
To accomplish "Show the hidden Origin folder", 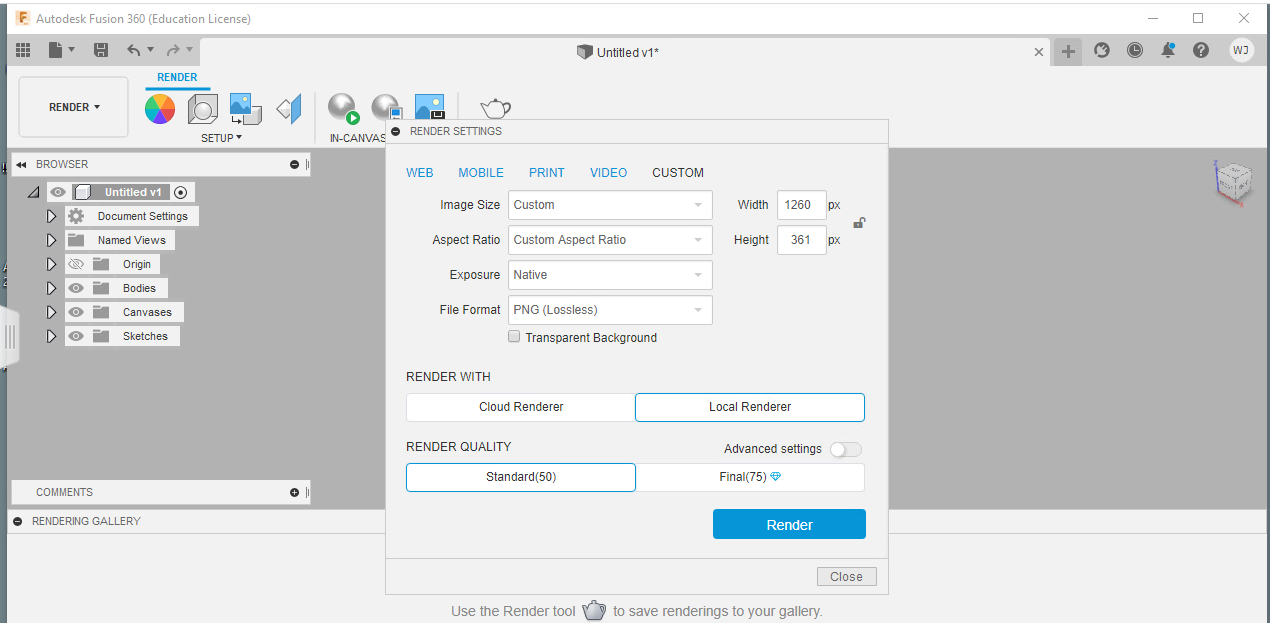I will click(76, 264).
